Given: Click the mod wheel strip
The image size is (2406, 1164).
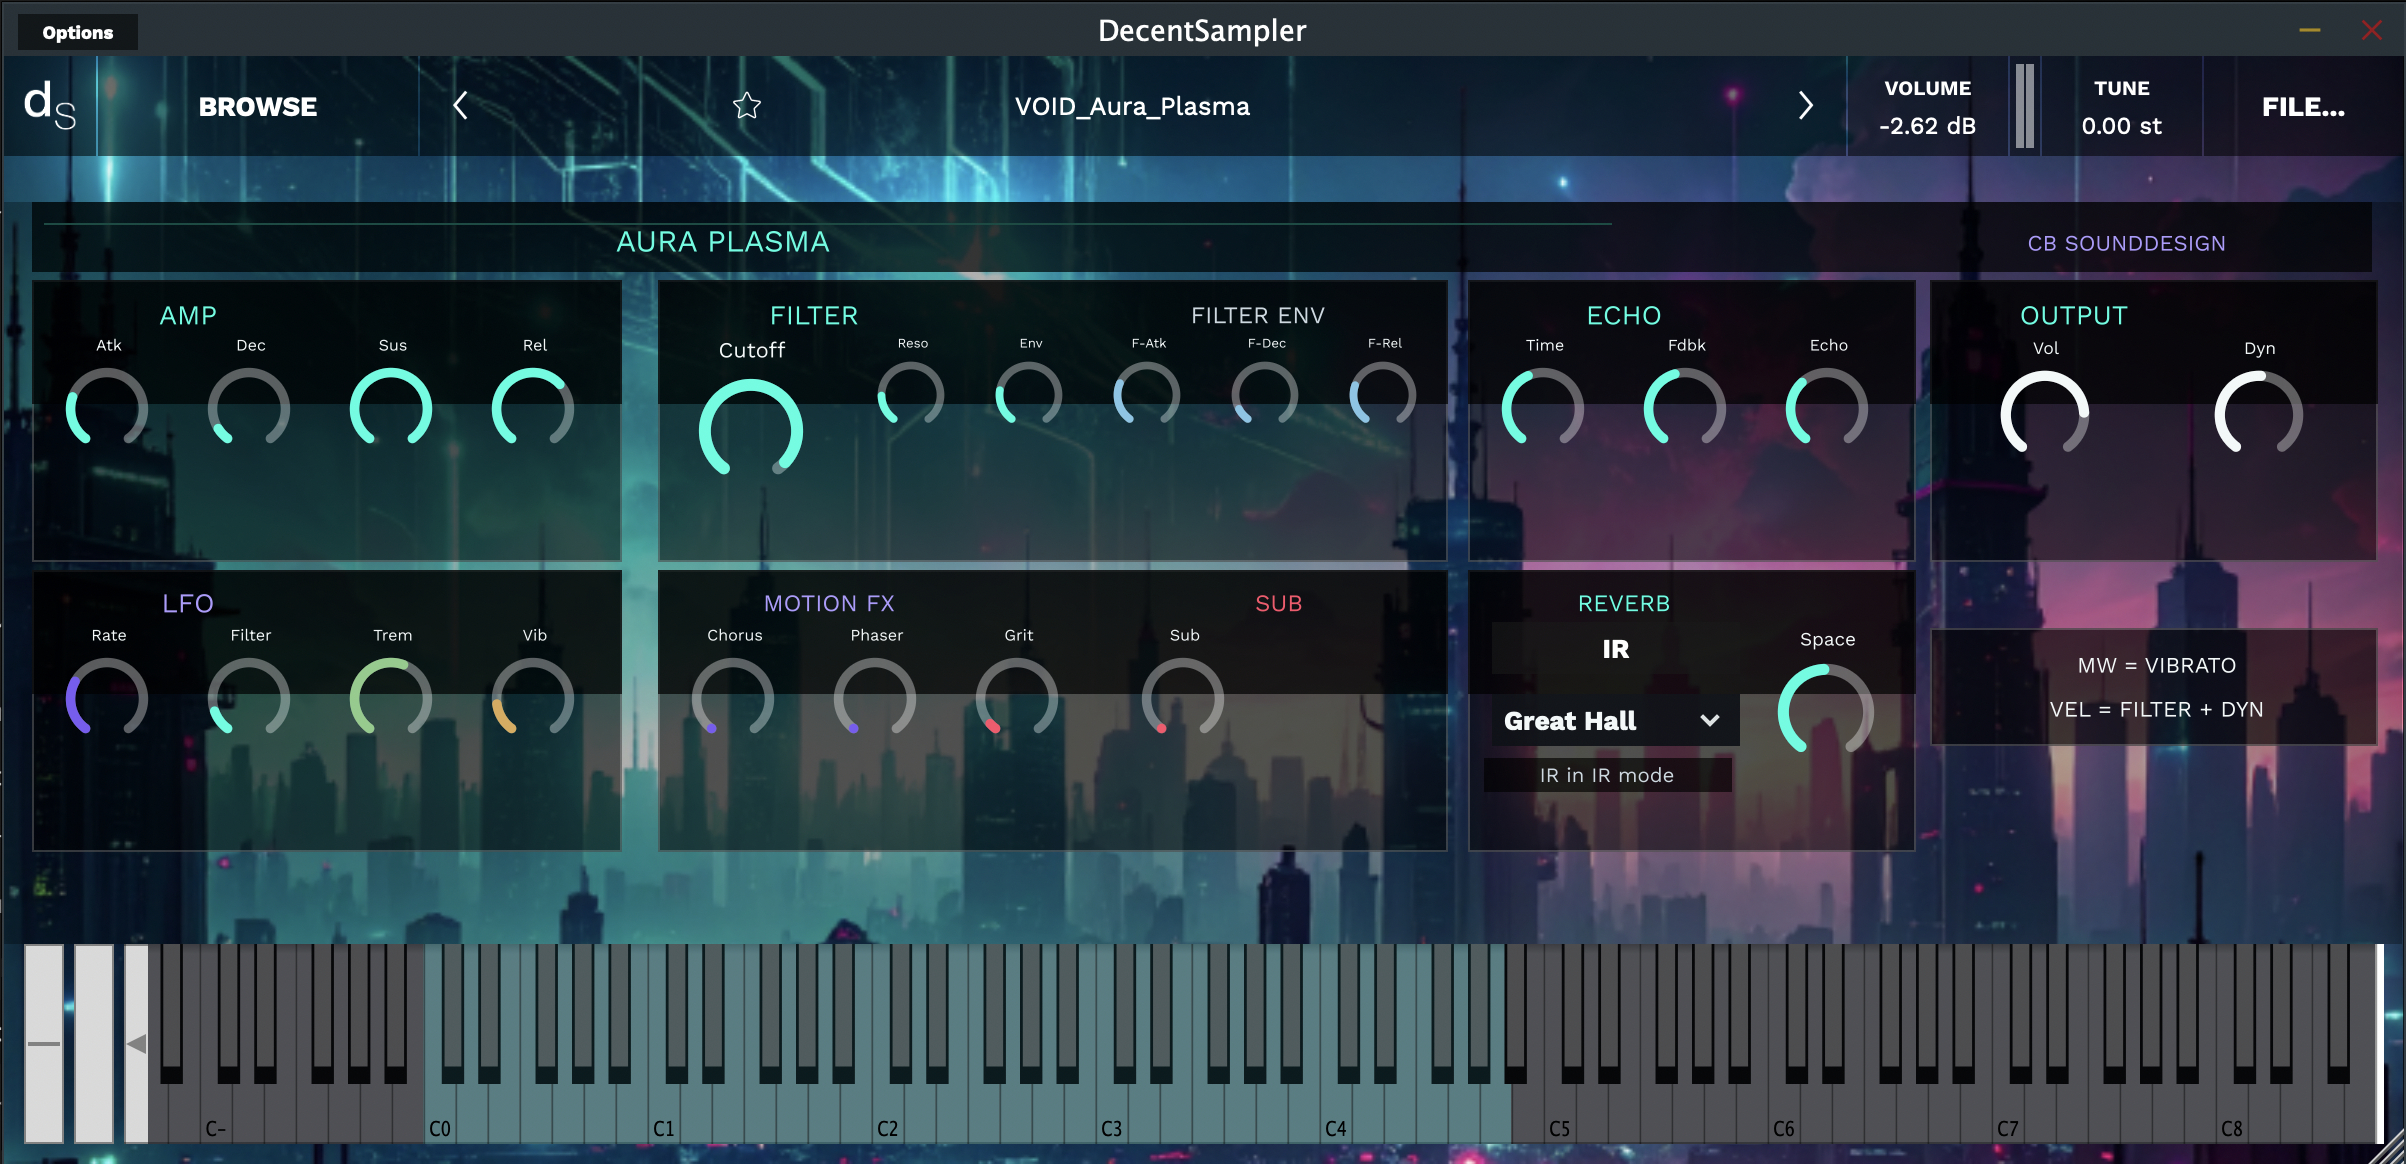Looking at the screenshot, I should [94, 1043].
